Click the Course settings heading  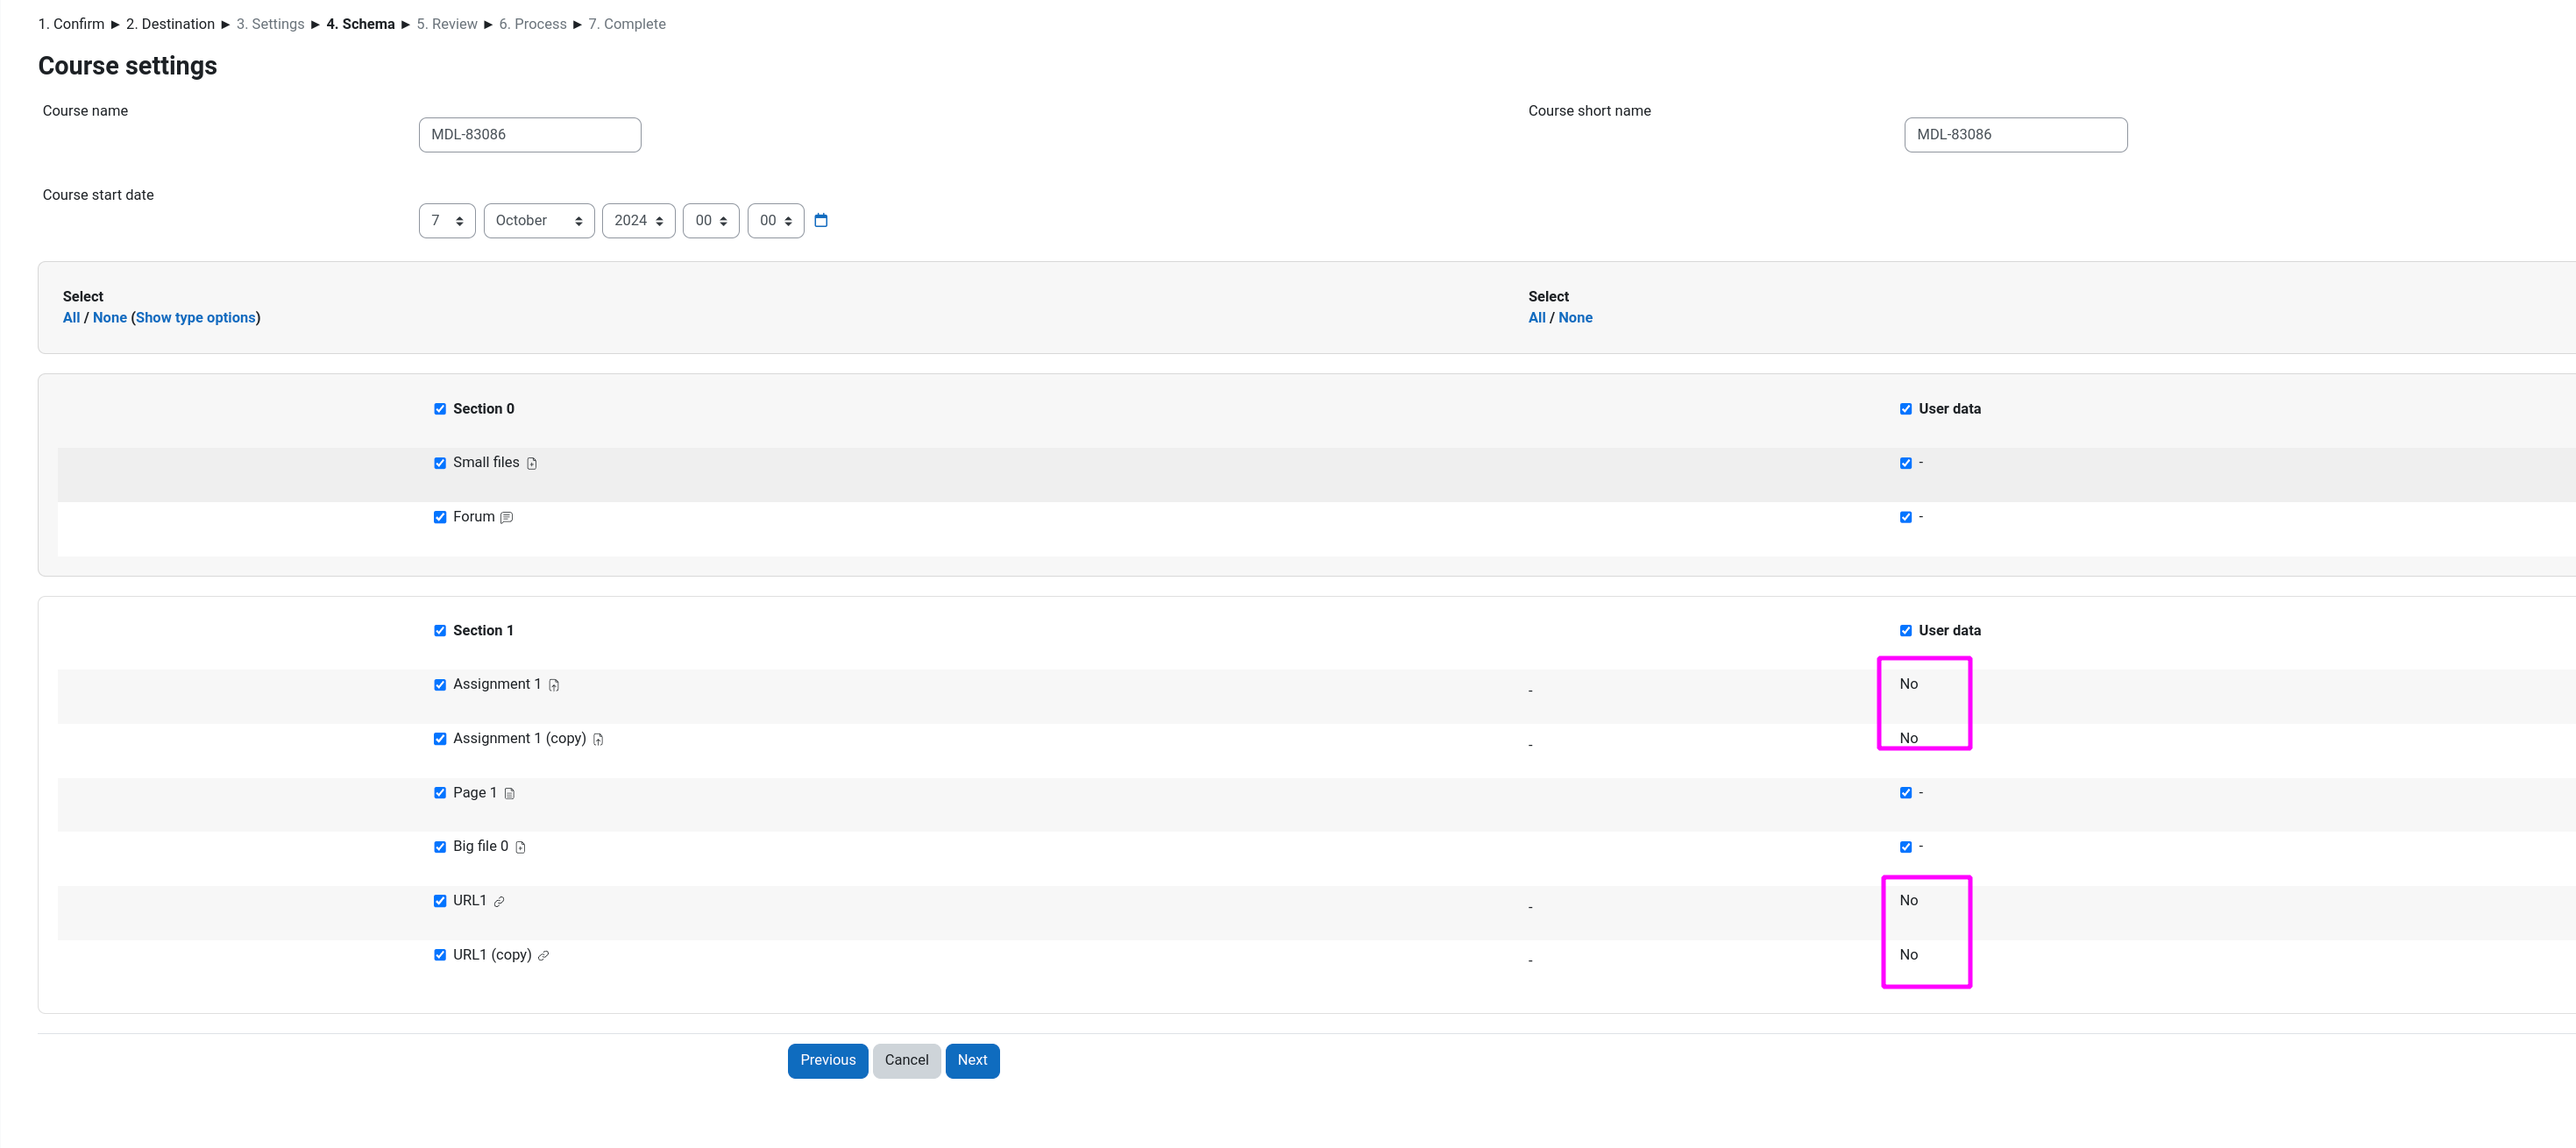(x=128, y=66)
